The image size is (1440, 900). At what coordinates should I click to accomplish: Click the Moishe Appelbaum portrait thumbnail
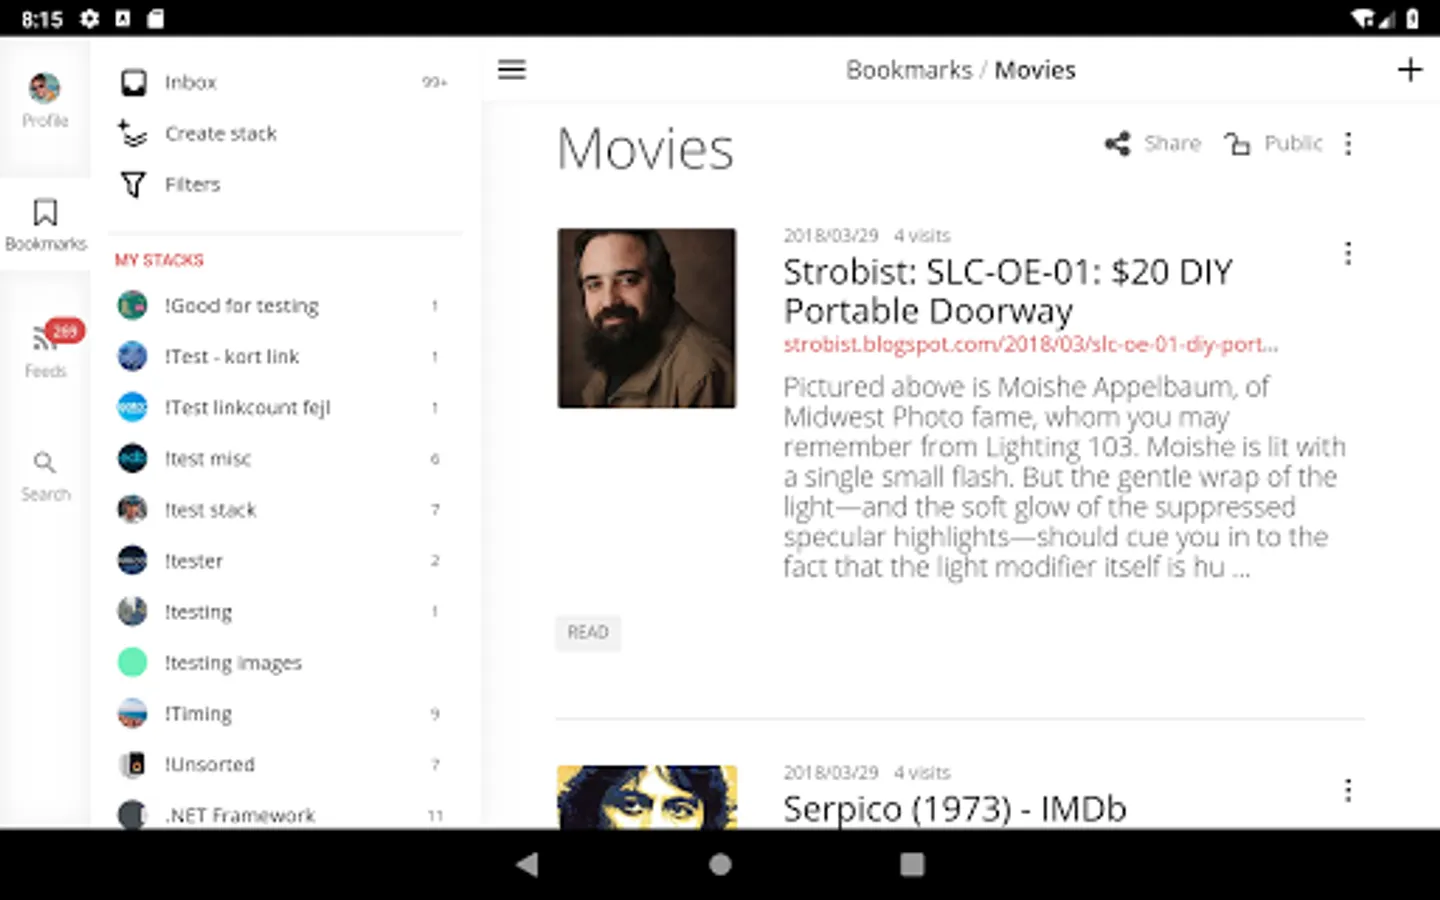click(647, 318)
